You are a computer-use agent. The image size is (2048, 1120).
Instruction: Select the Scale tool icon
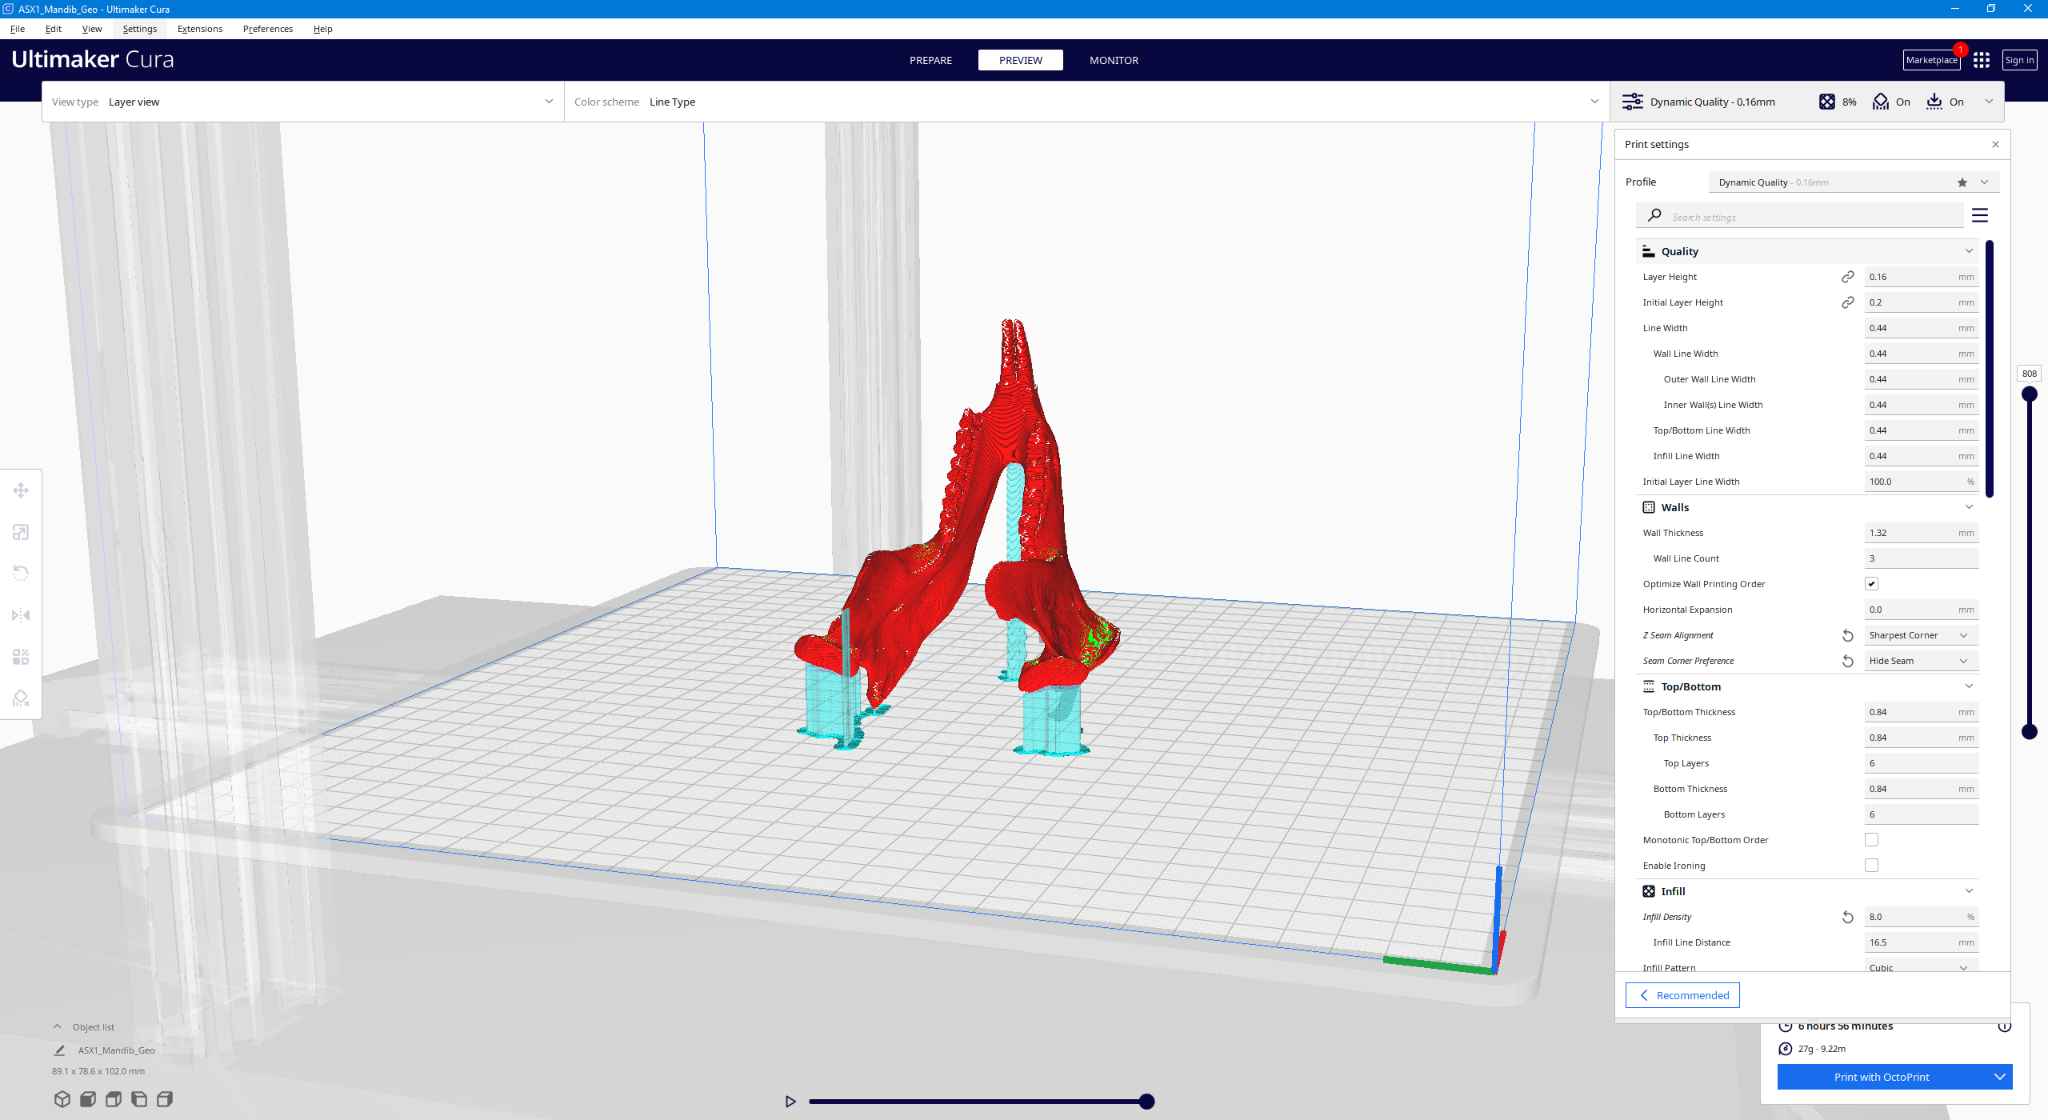(21, 532)
